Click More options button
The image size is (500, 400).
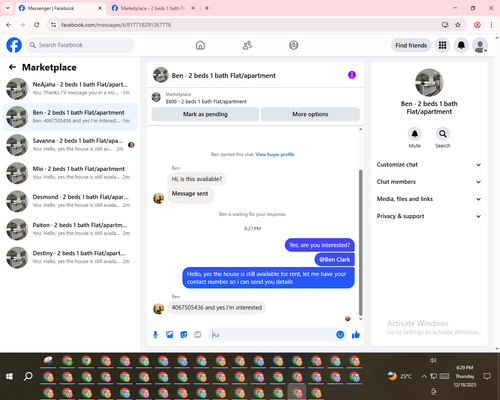point(310,114)
